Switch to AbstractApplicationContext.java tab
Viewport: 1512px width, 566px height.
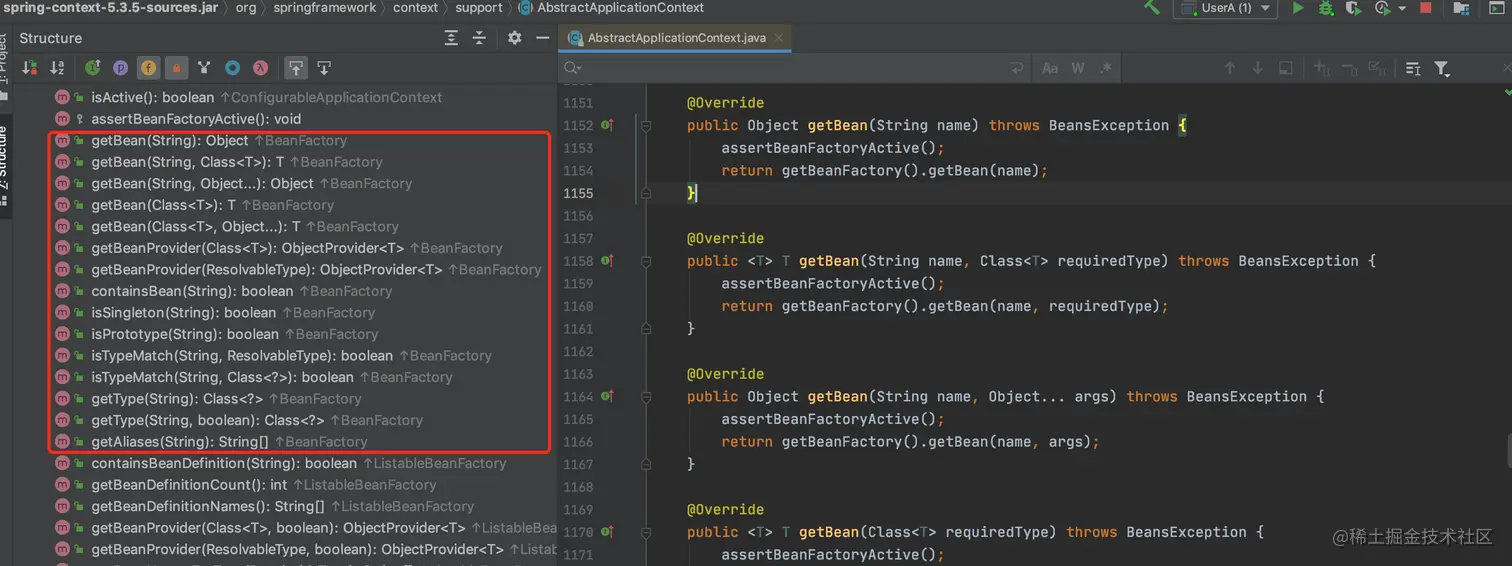click(676, 38)
